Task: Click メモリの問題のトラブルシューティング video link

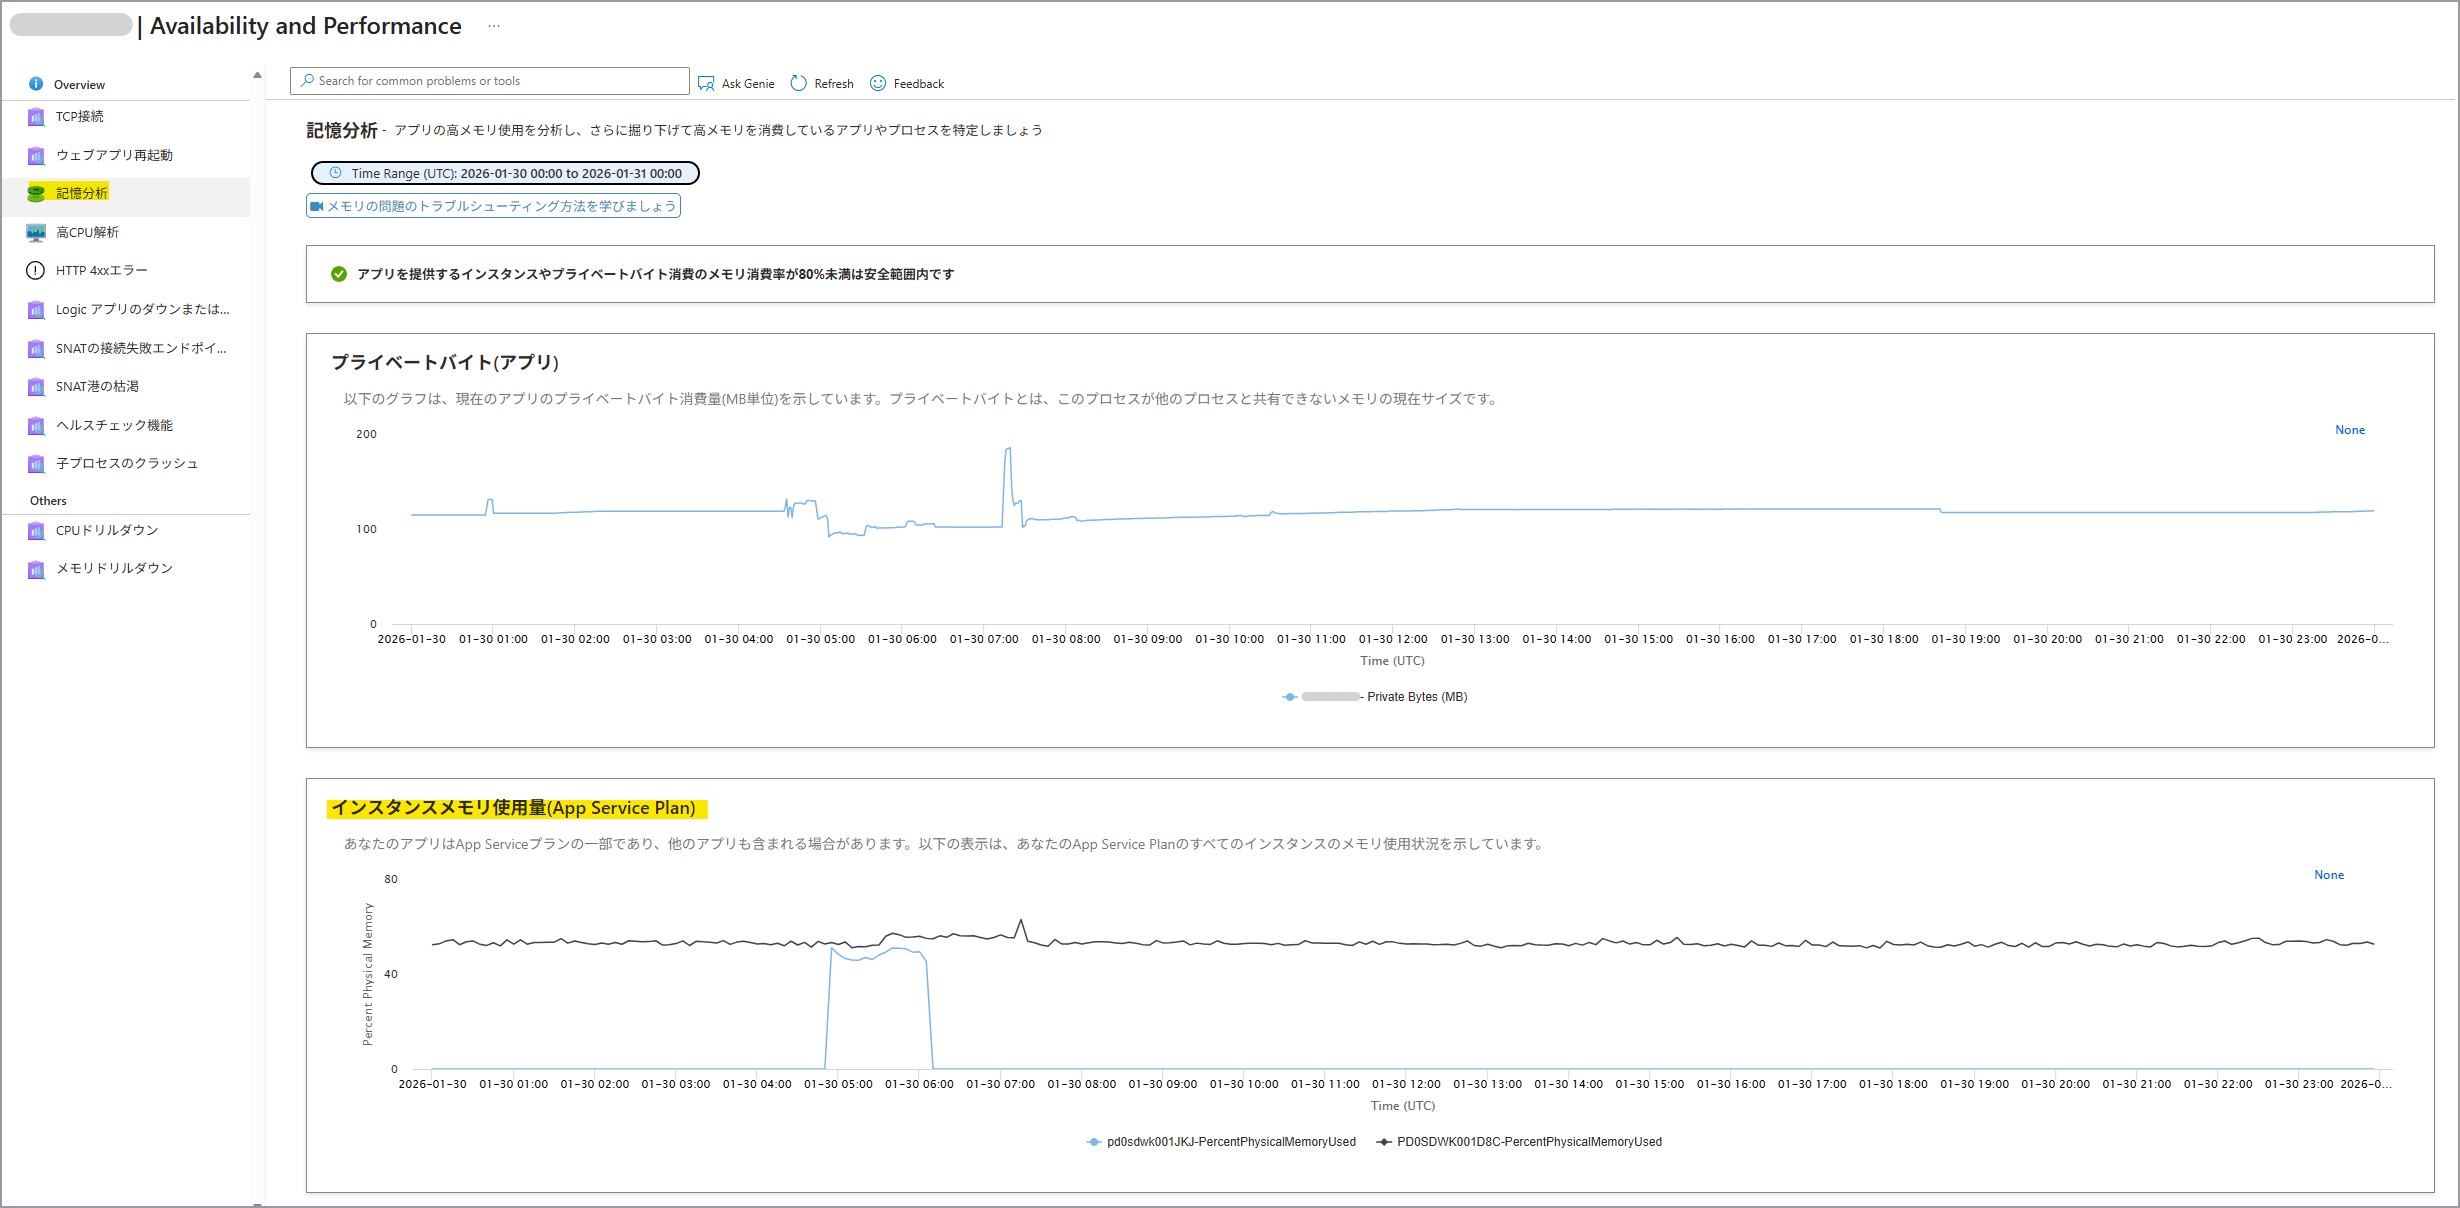Action: pos(493,206)
